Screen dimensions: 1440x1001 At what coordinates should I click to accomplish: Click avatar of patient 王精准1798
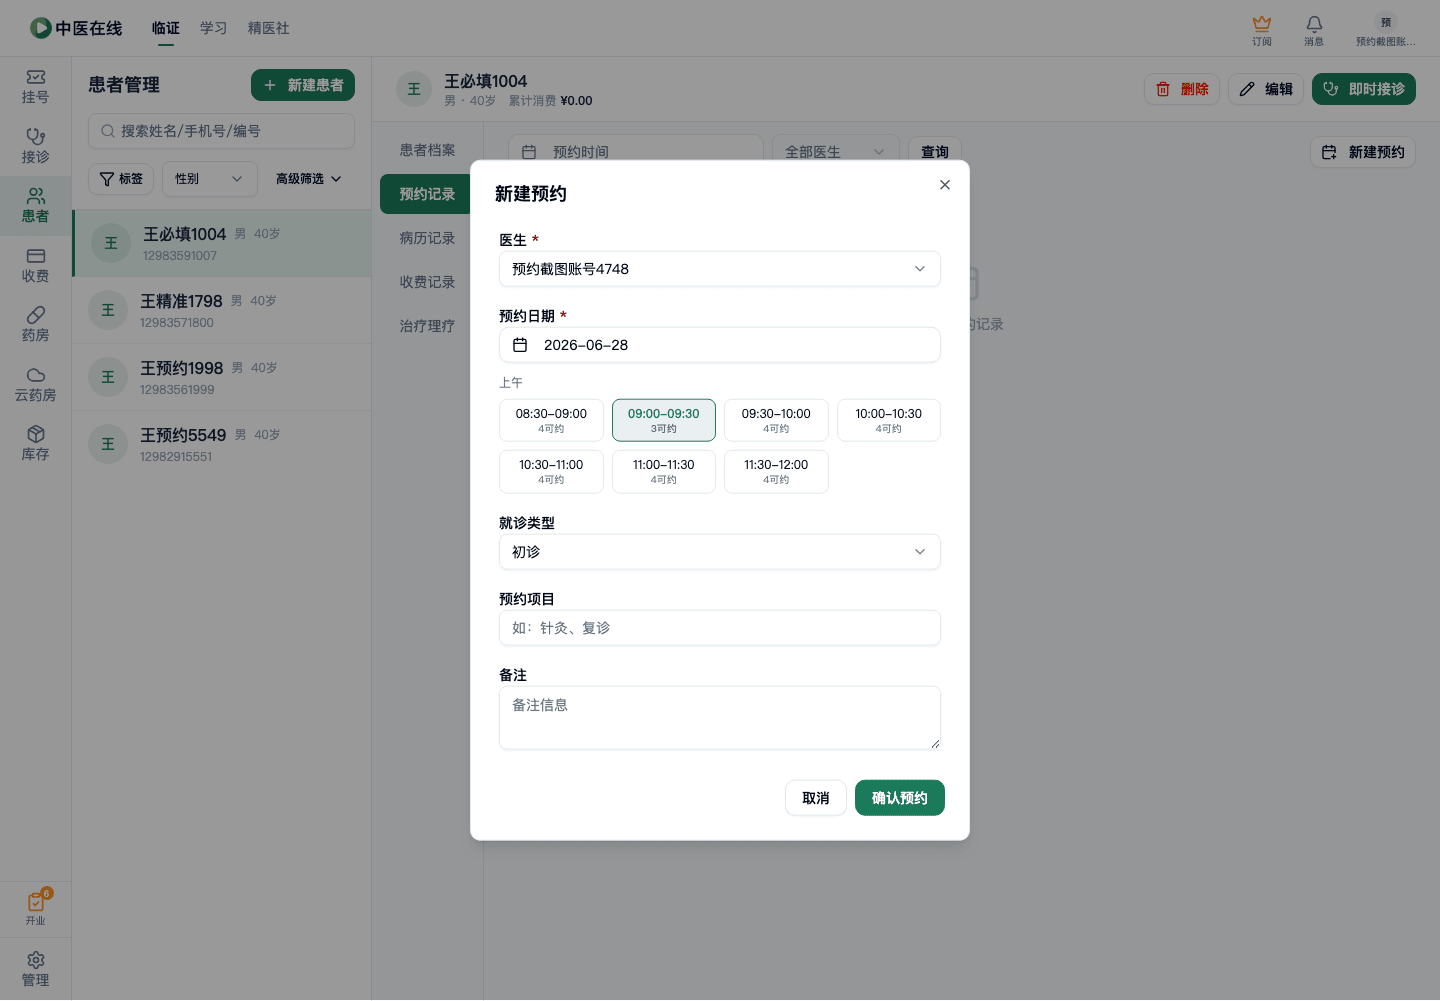point(108,310)
